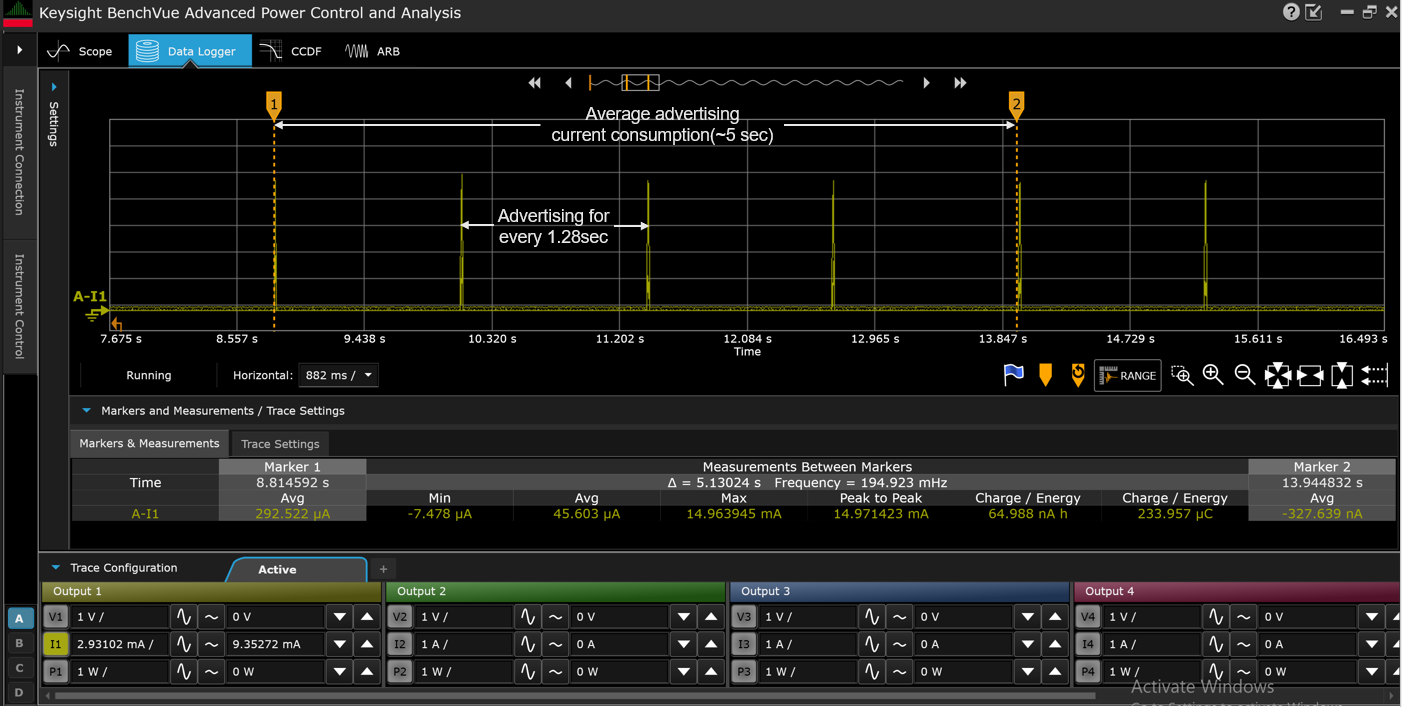
Task: Click the zoom in magnifier icon
Action: 1213,375
